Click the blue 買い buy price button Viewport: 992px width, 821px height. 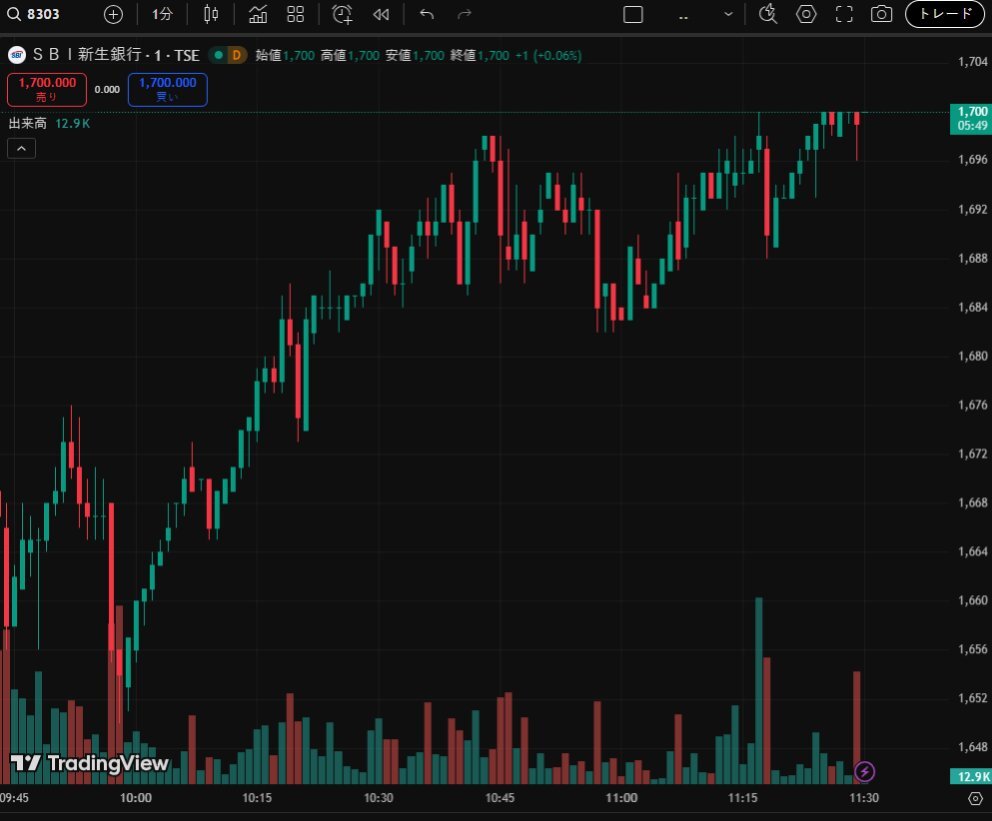(x=167, y=90)
